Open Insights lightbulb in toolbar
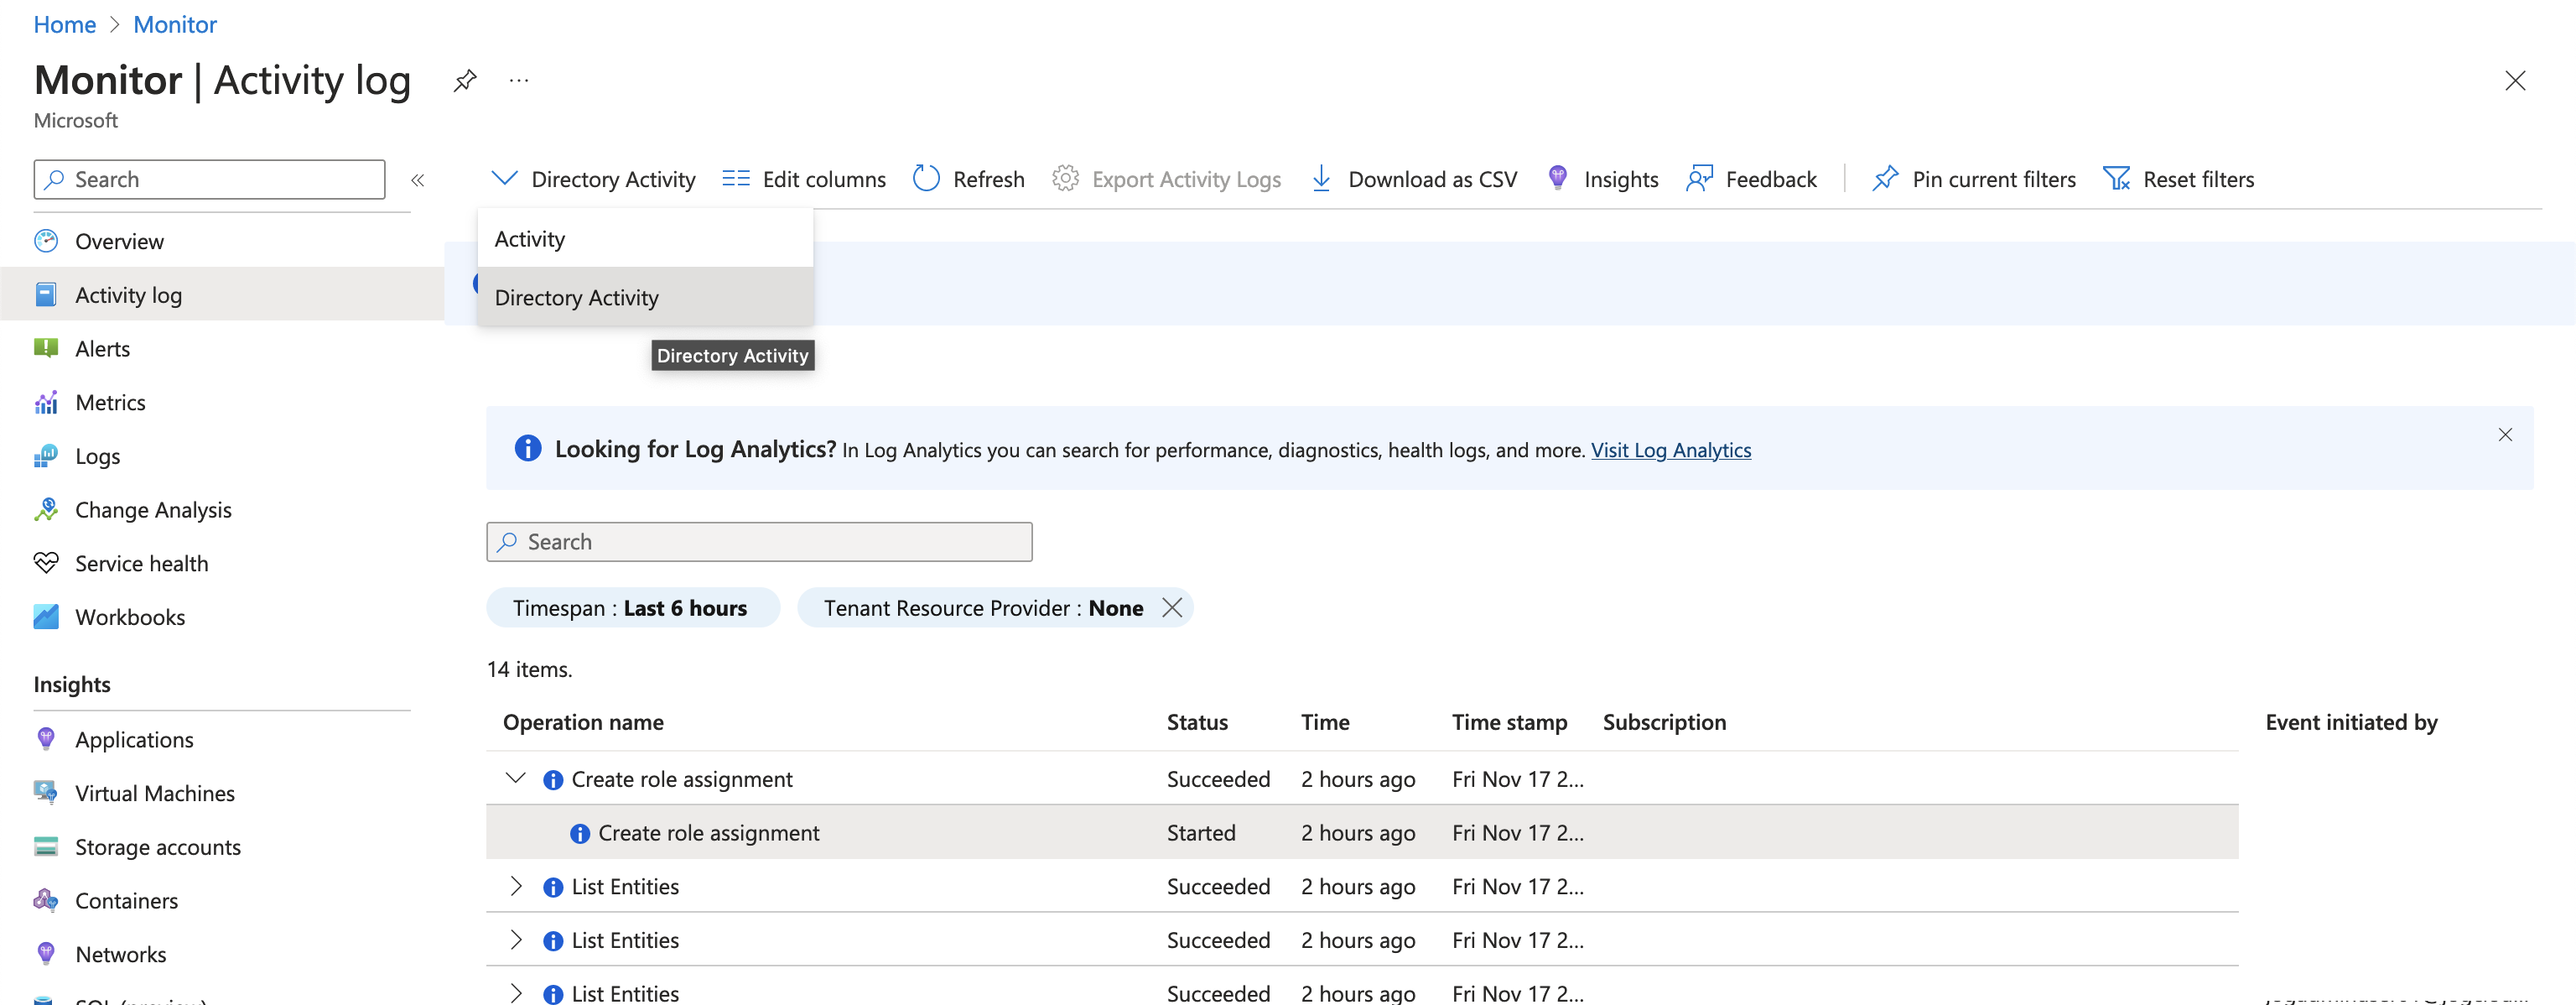Screen dimensions: 2576x1005 (x=1557, y=179)
